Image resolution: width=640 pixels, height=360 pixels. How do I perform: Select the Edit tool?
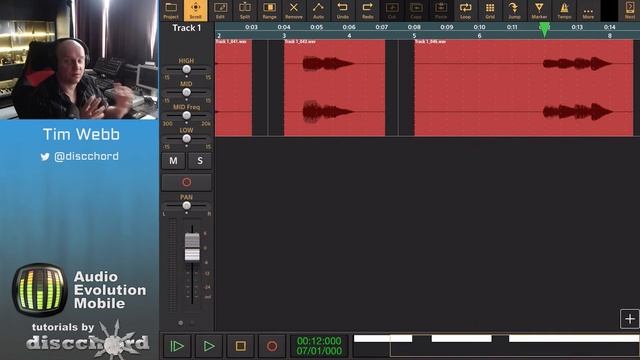(x=220, y=10)
